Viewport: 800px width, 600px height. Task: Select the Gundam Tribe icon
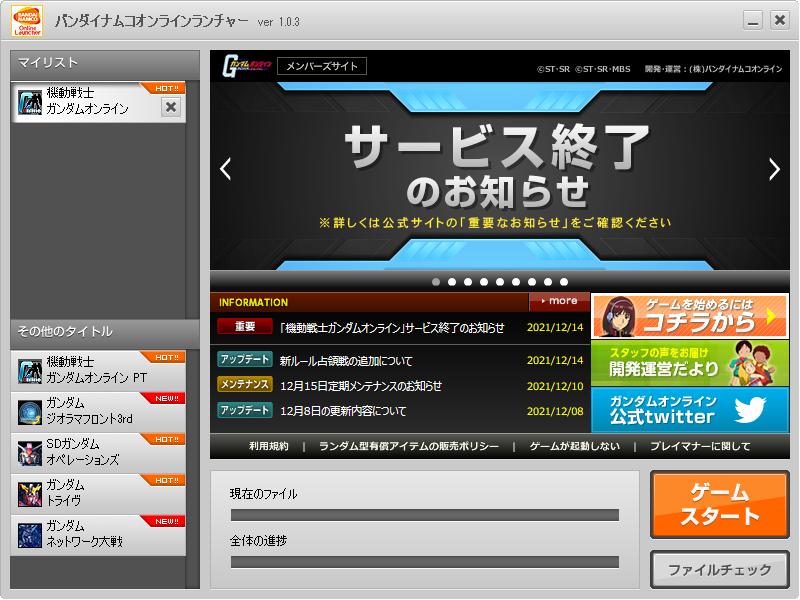[30, 493]
